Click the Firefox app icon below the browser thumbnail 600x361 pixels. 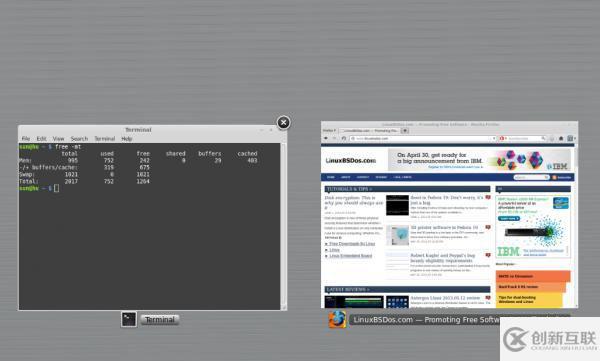click(337, 319)
